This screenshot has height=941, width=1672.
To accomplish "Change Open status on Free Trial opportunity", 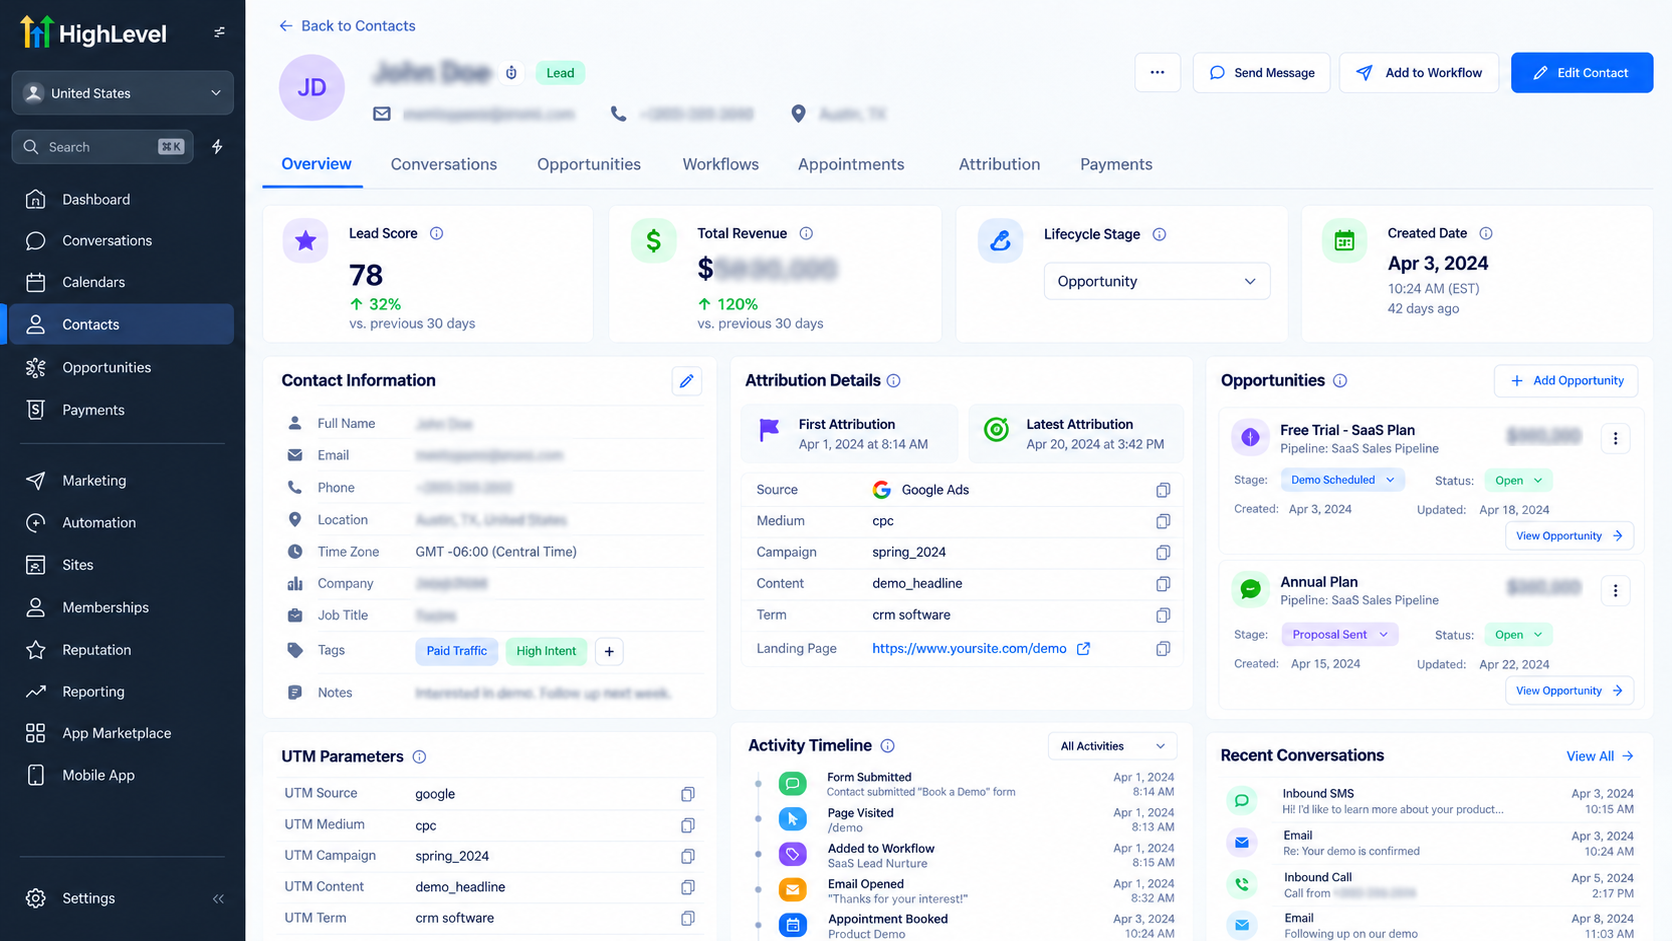I will pyautogui.click(x=1518, y=480).
